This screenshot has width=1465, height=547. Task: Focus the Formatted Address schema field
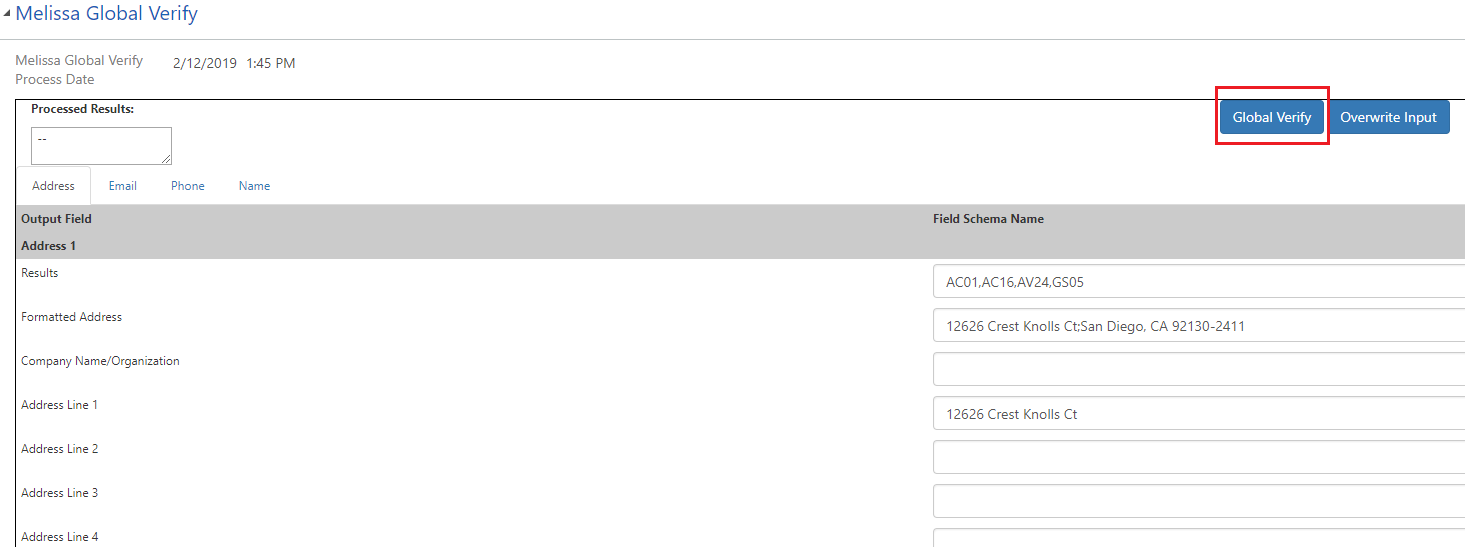(1198, 326)
